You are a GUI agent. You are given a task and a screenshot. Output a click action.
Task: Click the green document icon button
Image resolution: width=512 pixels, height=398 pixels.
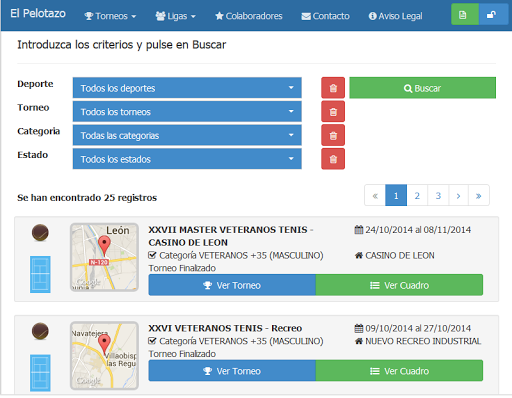(x=465, y=15)
